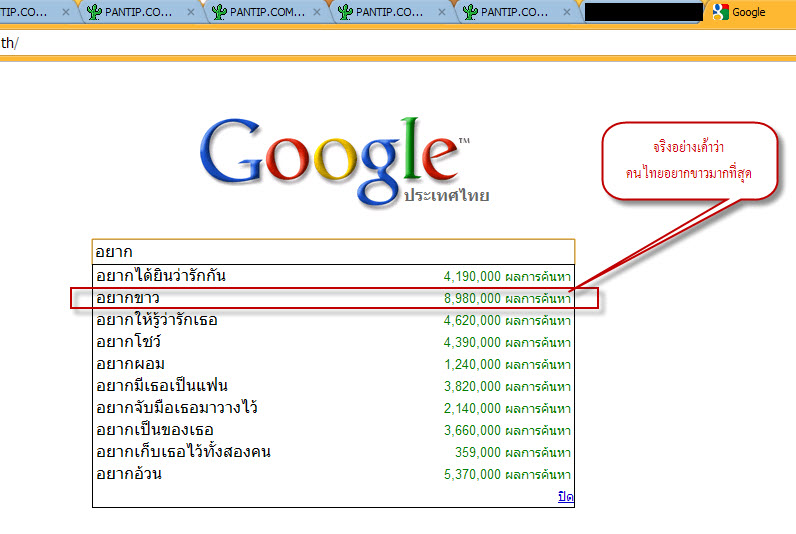Click the 359,000 ผลการค้นหา result count
Screen dimensions: 796x534
pos(513,453)
